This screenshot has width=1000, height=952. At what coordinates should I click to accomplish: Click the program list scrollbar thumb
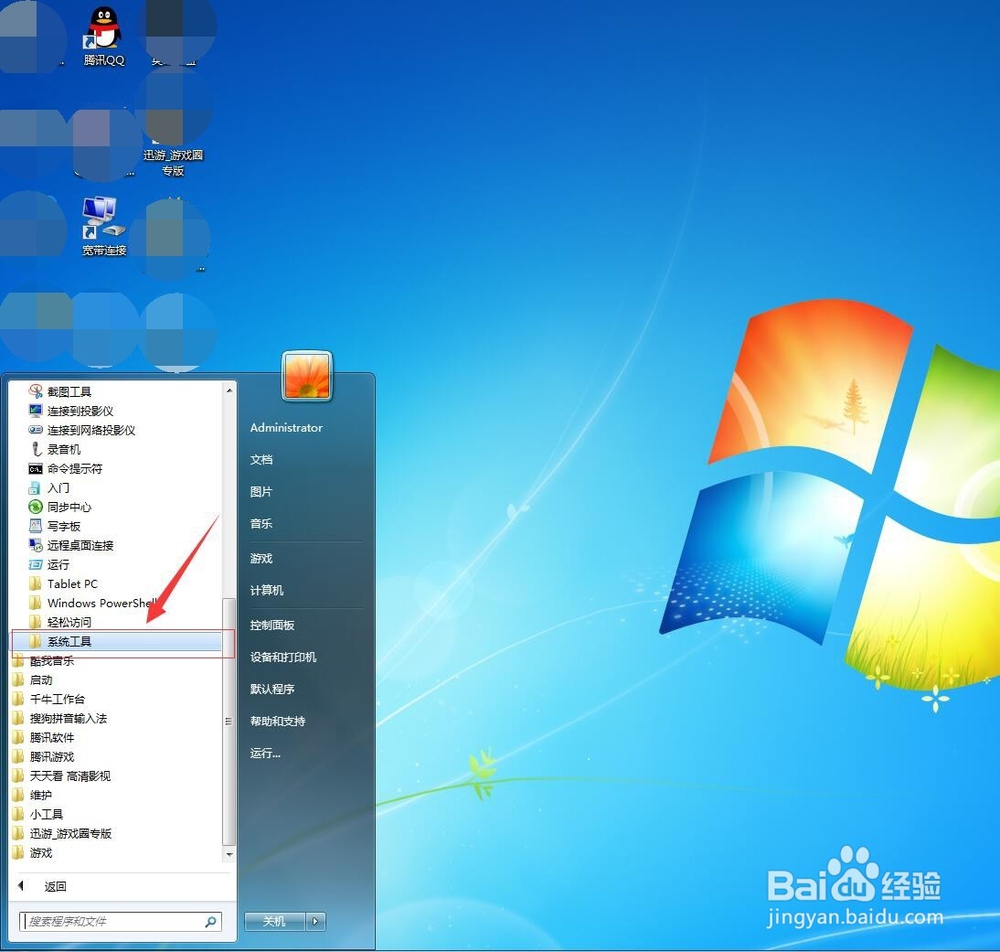tap(229, 722)
